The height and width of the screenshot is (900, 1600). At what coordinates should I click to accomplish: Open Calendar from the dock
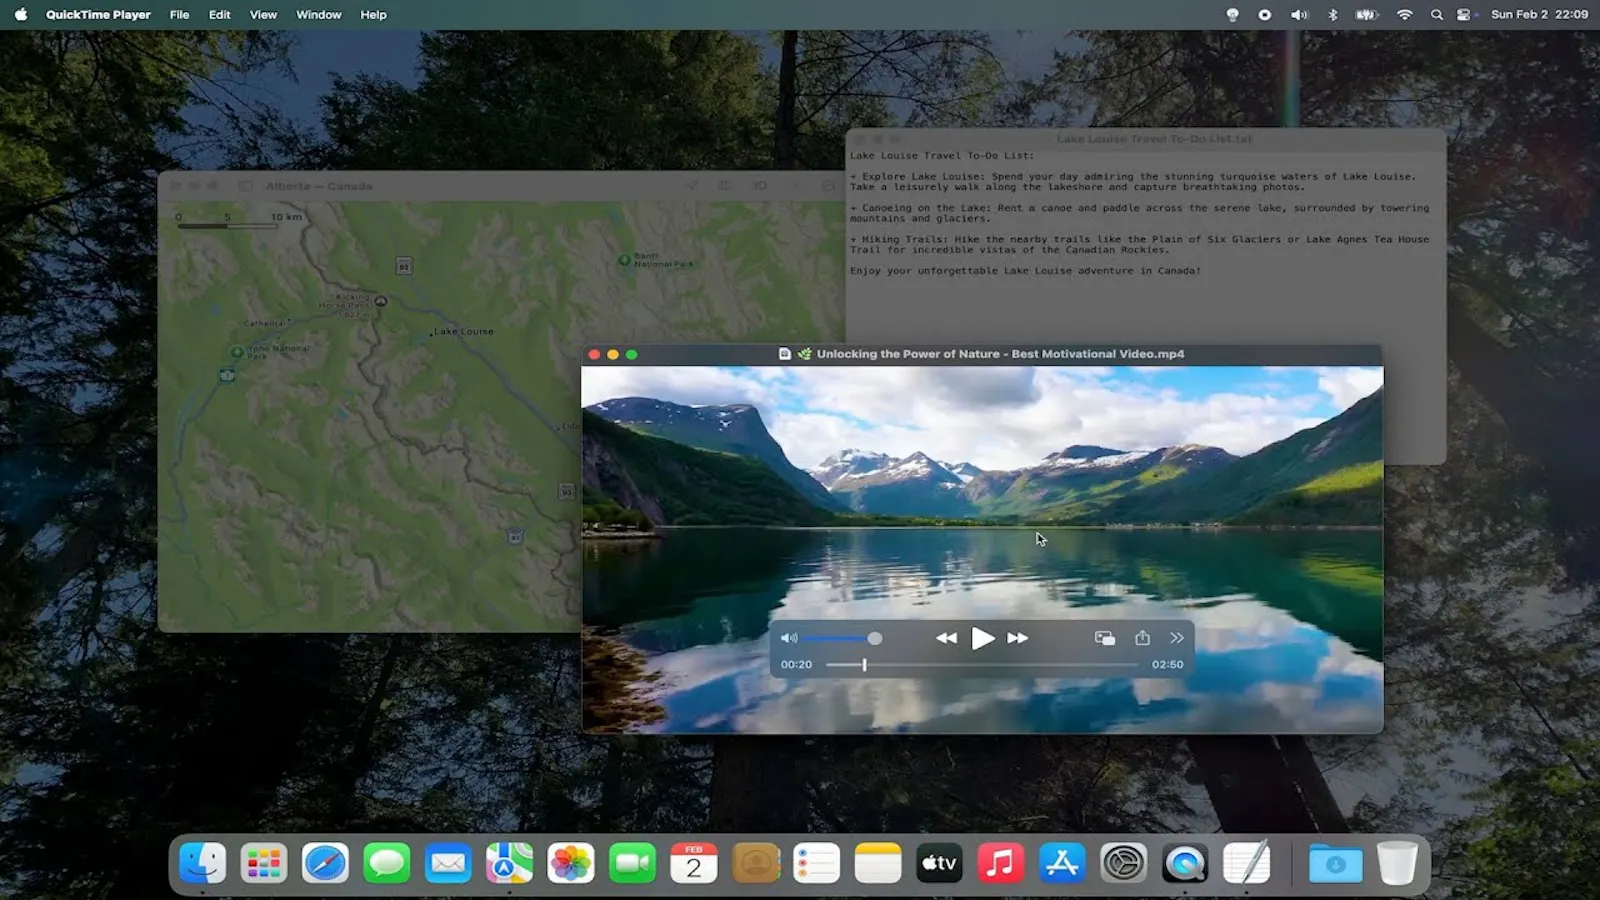[694, 863]
